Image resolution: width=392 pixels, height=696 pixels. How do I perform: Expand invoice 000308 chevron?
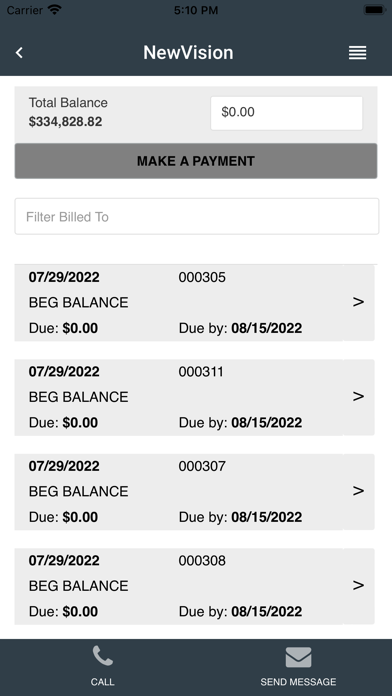pyautogui.click(x=358, y=585)
